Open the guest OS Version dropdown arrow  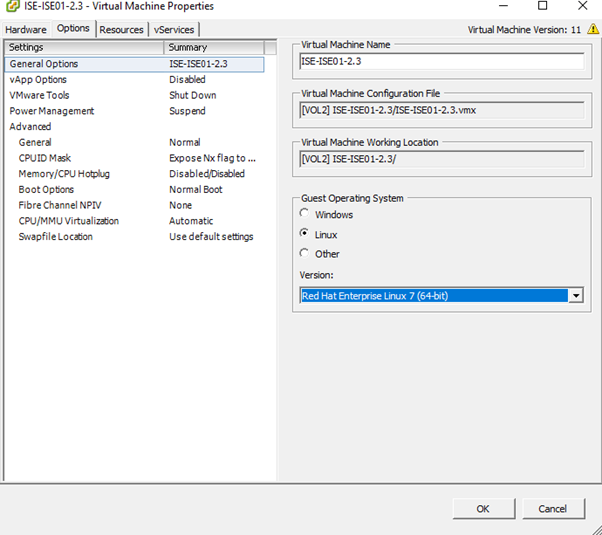[576, 295]
